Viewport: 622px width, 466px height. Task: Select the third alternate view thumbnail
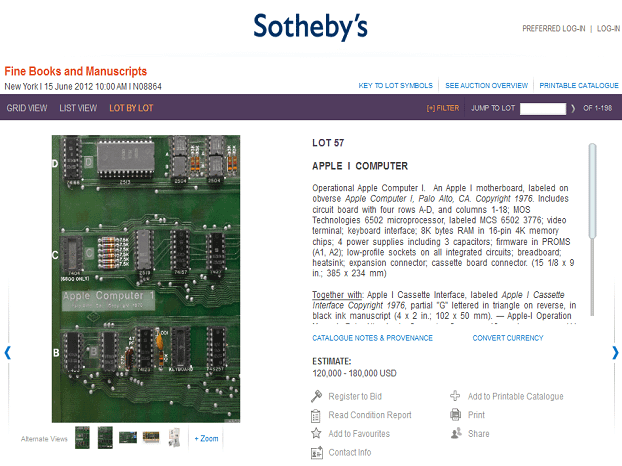click(128, 437)
